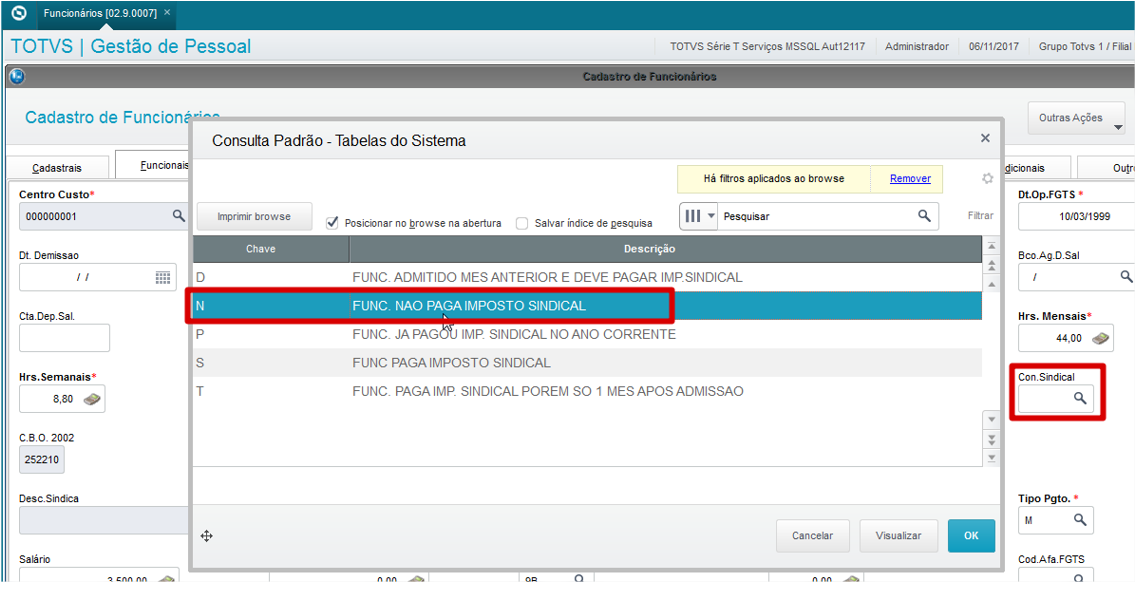1136x590 pixels.
Task: Page down in the browse list
Action: pos(992,439)
